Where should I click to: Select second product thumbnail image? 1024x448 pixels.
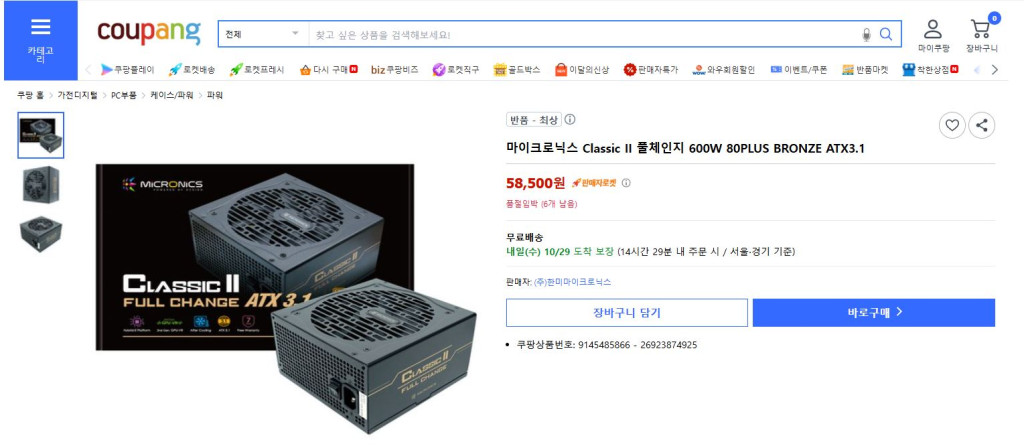pos(40,185)
